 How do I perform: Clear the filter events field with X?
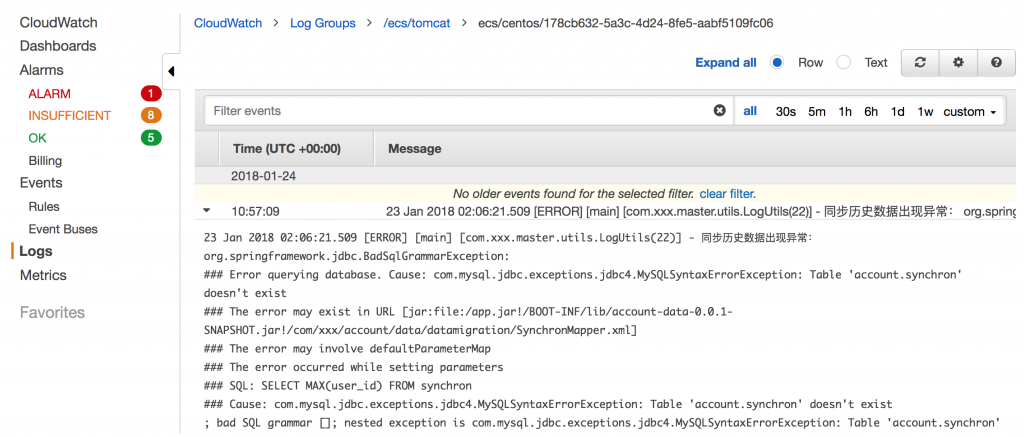tap(720, 111)
